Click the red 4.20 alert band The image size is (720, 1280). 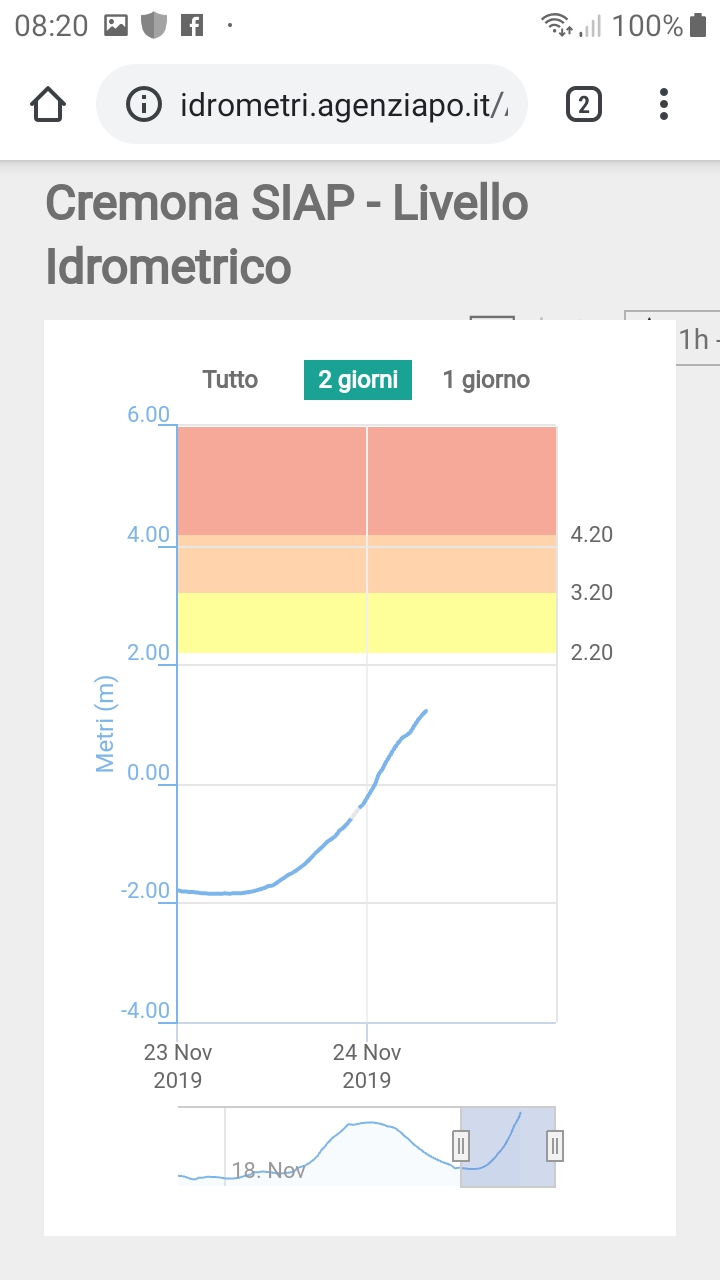(x=367, y=481)
